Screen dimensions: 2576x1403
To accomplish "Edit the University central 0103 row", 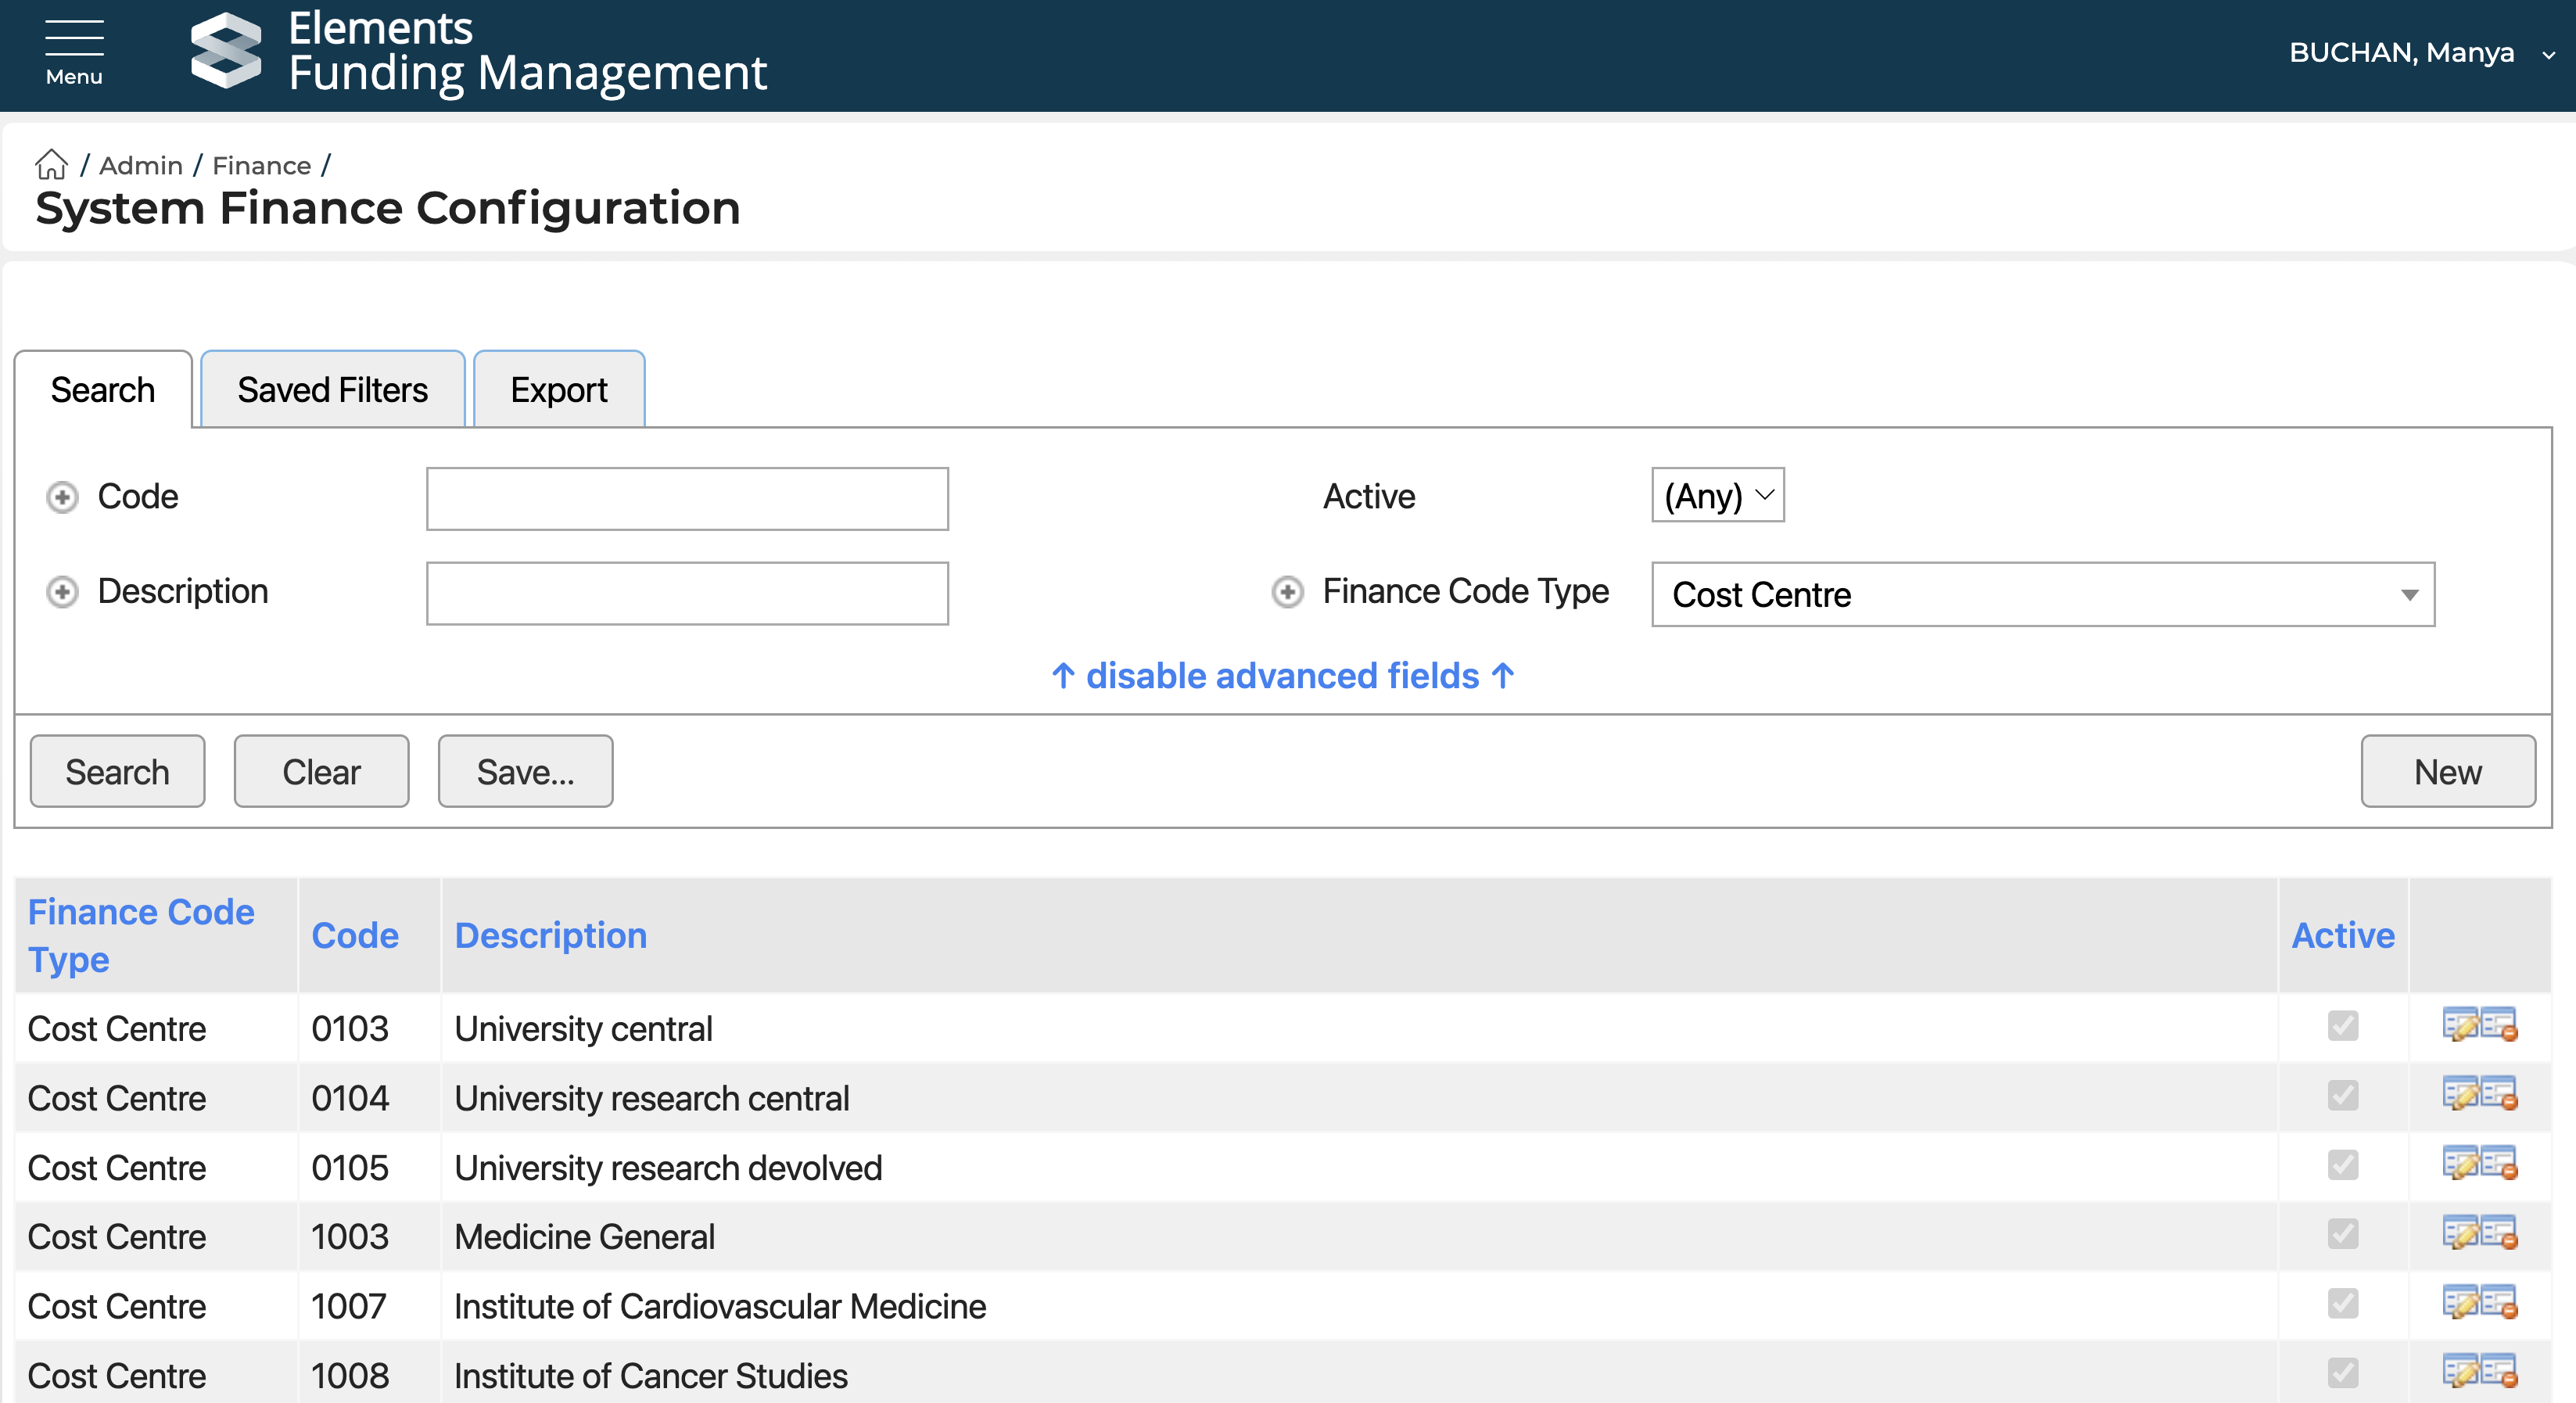I will point(2460,1025).
